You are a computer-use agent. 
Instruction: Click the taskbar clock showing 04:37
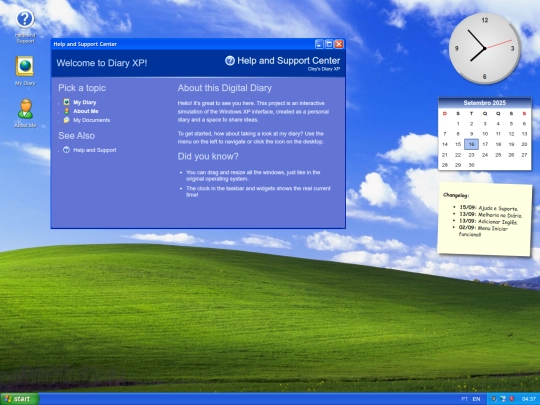[x=529, y=399]
